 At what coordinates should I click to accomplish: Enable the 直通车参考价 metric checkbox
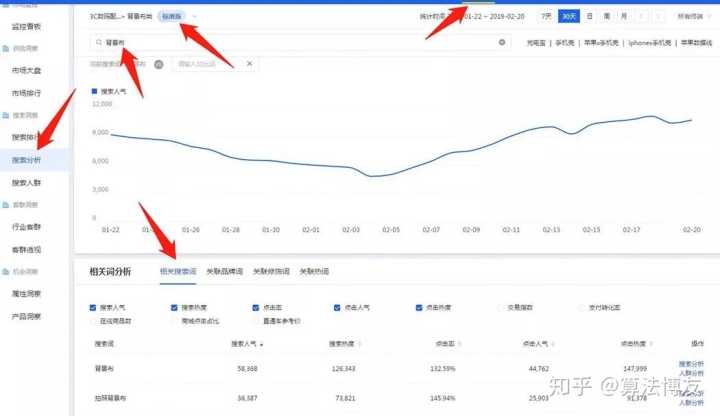pos(256,321)
